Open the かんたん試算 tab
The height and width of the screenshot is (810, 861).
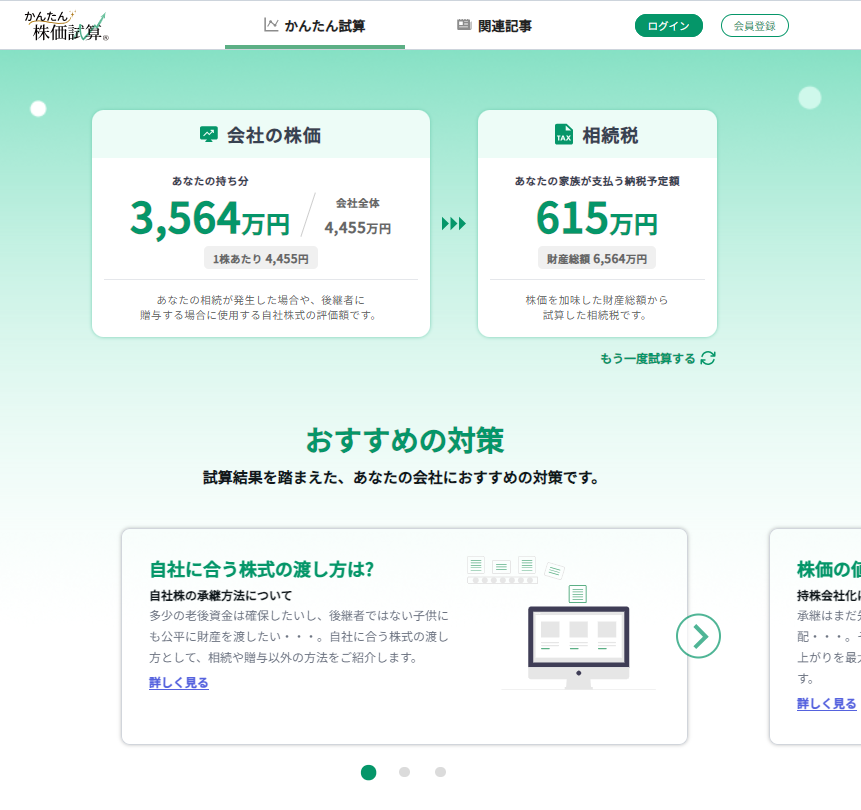pyautogui.click(x=314, y=25)
